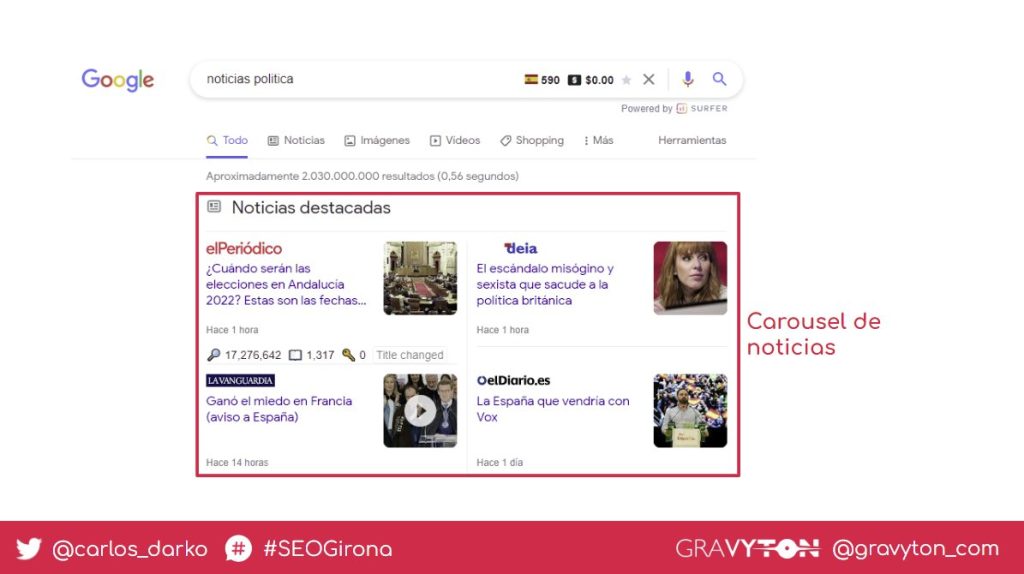The height and width of the screenshot is (574, 1024).
Task: Click the deia source logo
Action: point(520,248)
